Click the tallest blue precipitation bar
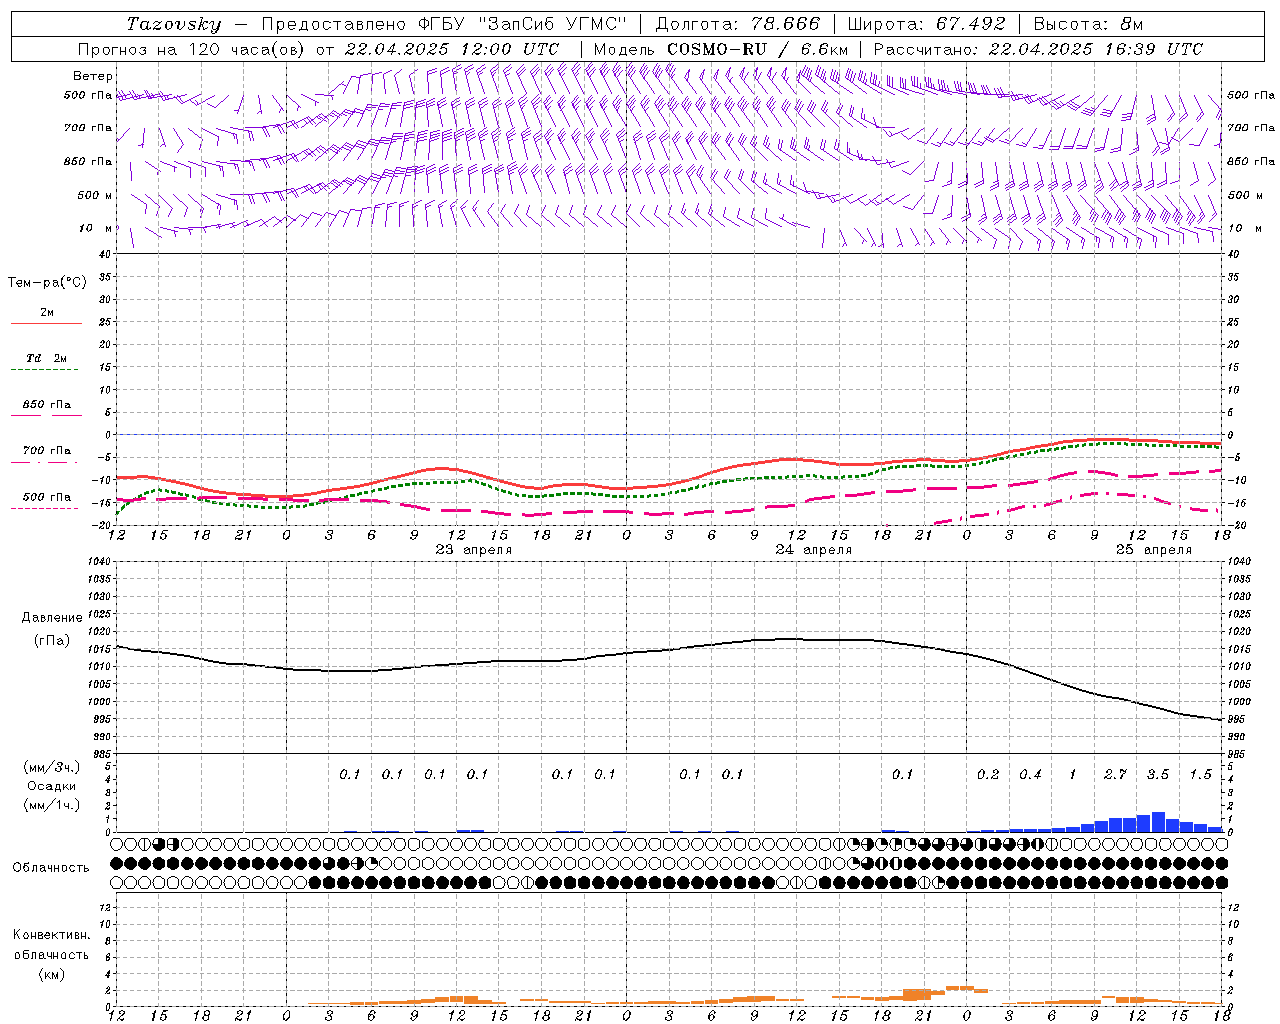Image resolution: width=1280 pixels, height=1024 pixels. [1158, 822]
